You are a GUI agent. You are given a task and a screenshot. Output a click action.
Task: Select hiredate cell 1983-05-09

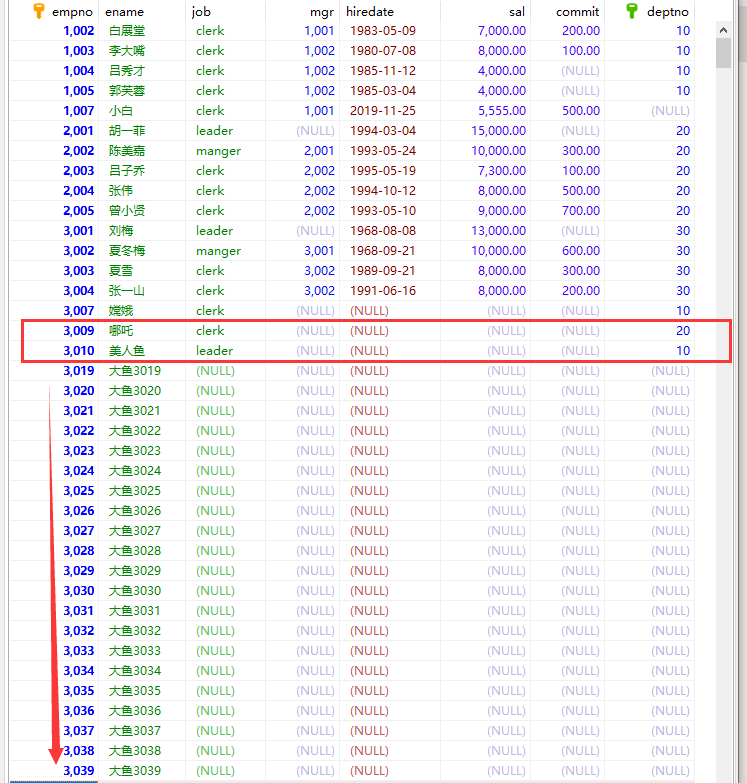pos(390,31)
